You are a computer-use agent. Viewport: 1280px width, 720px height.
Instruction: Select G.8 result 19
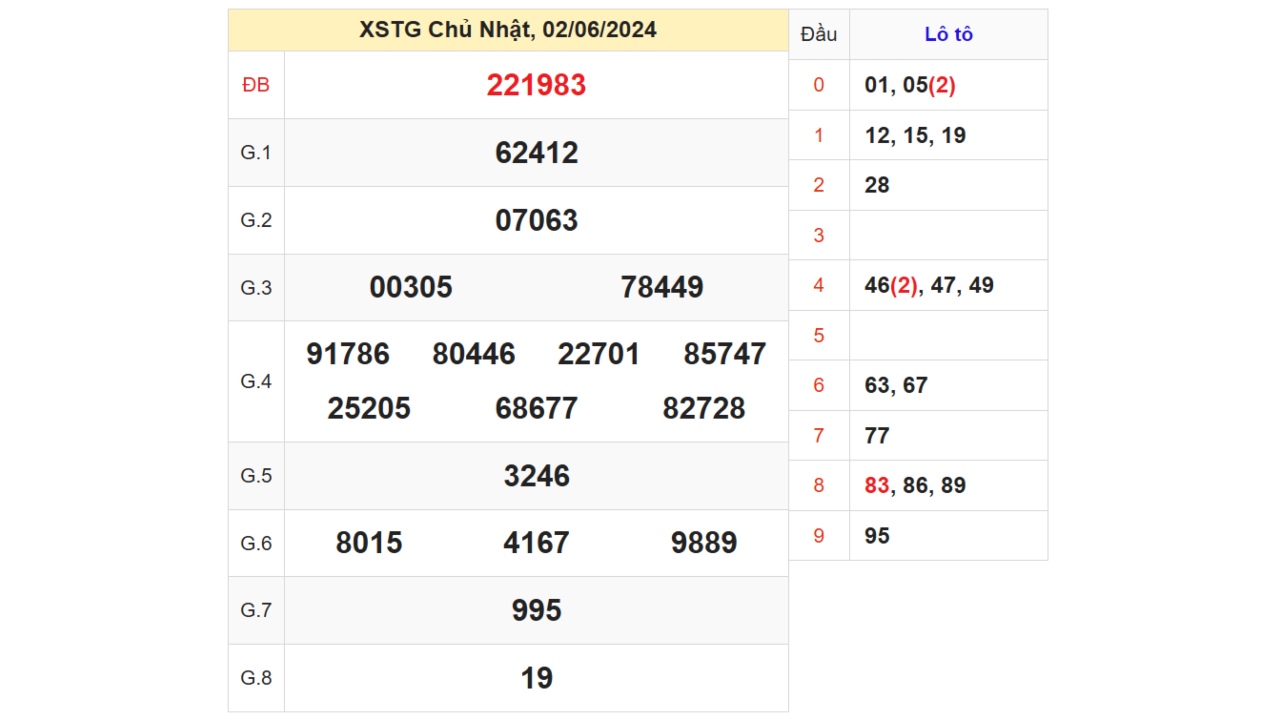click(536, 678)
